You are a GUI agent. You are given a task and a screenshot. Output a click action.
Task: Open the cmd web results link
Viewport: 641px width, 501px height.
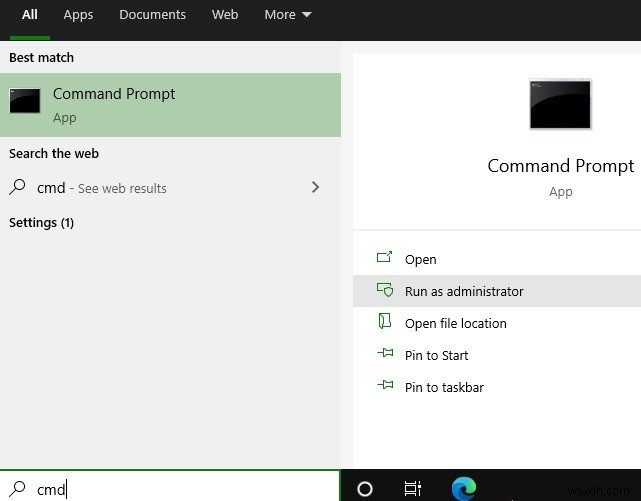102,188
